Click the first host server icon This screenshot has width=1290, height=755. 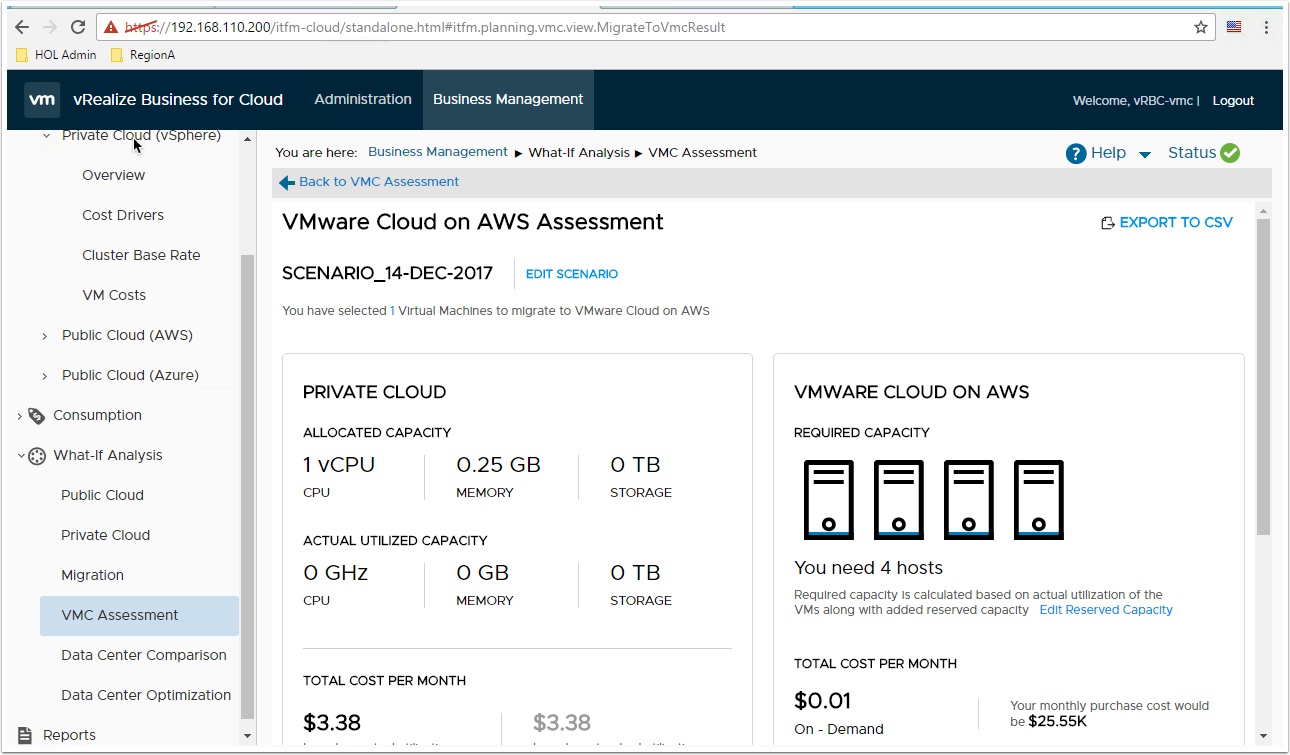(829, 500)
